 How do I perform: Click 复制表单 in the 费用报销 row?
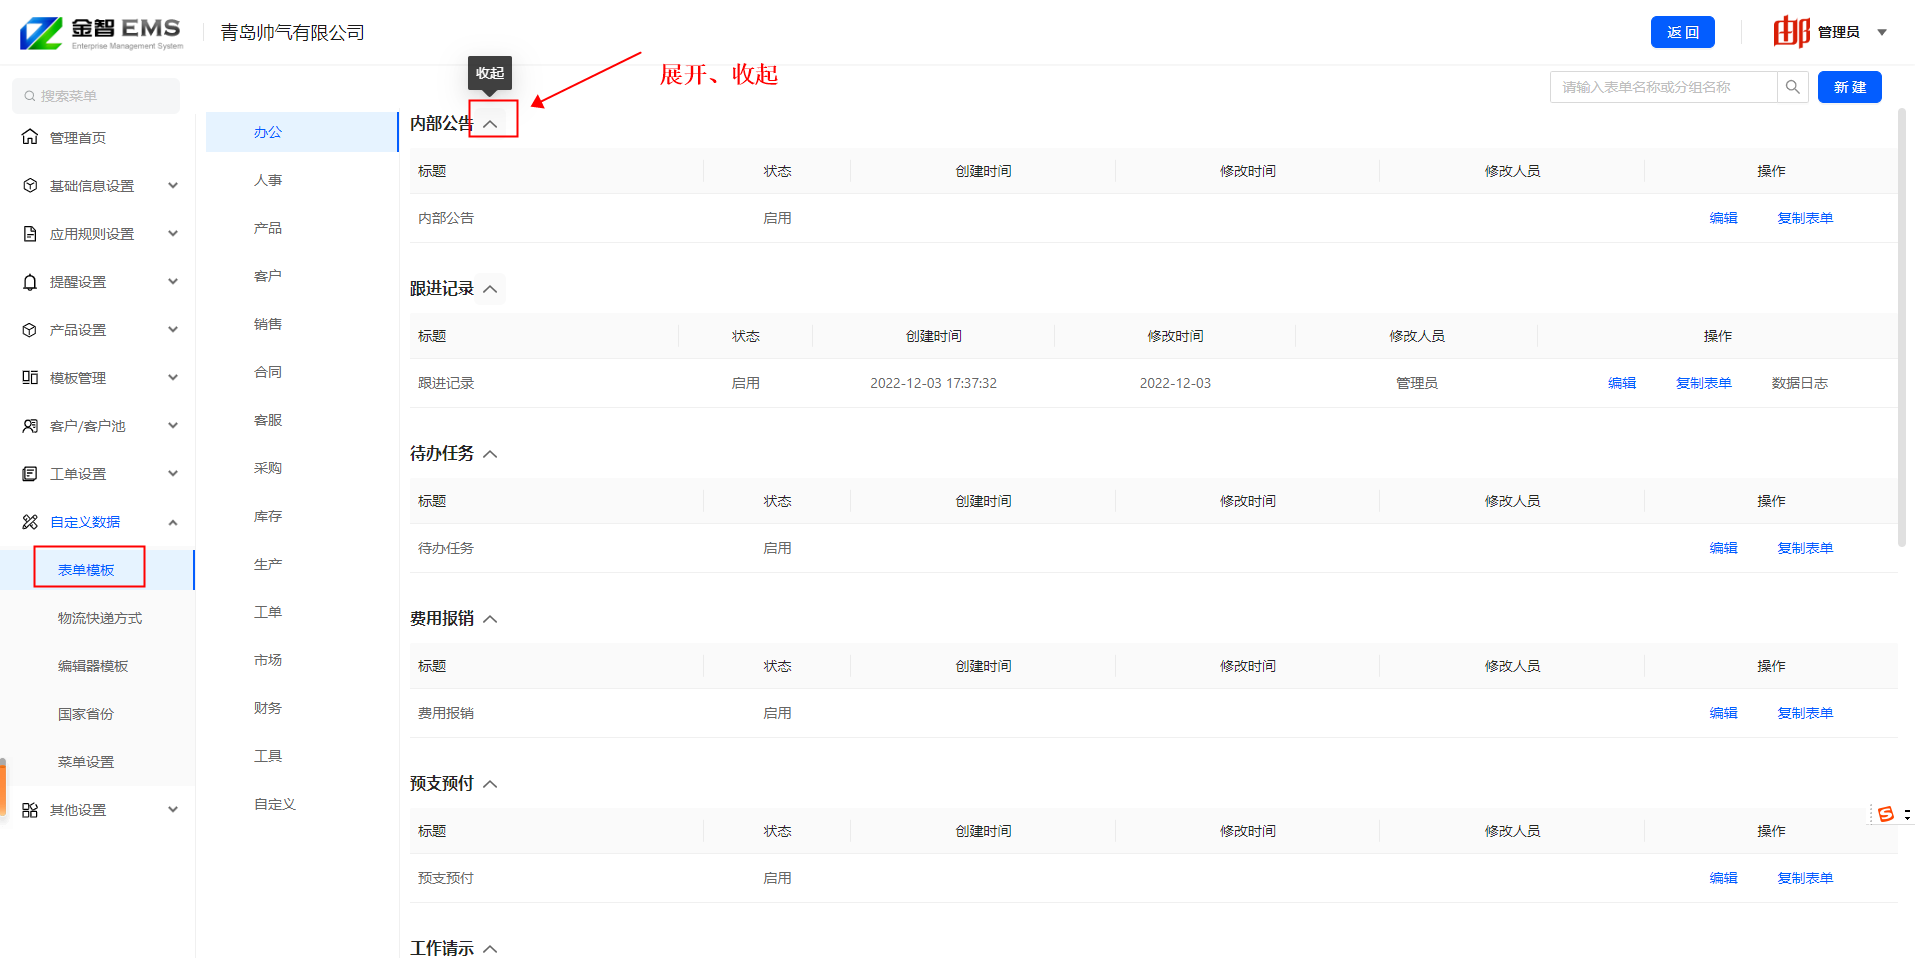tap(1805, 713)
